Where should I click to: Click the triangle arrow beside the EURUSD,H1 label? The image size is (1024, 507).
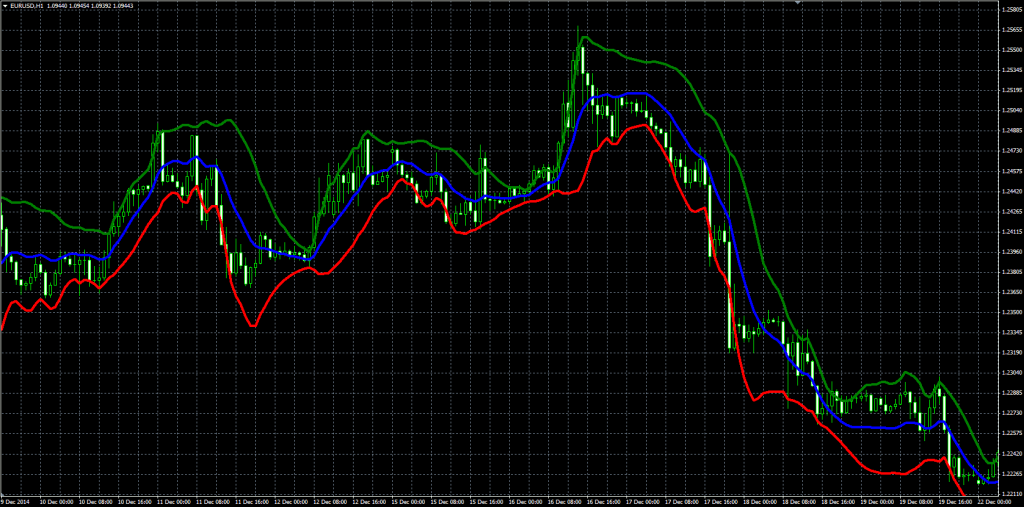[4, 8]
